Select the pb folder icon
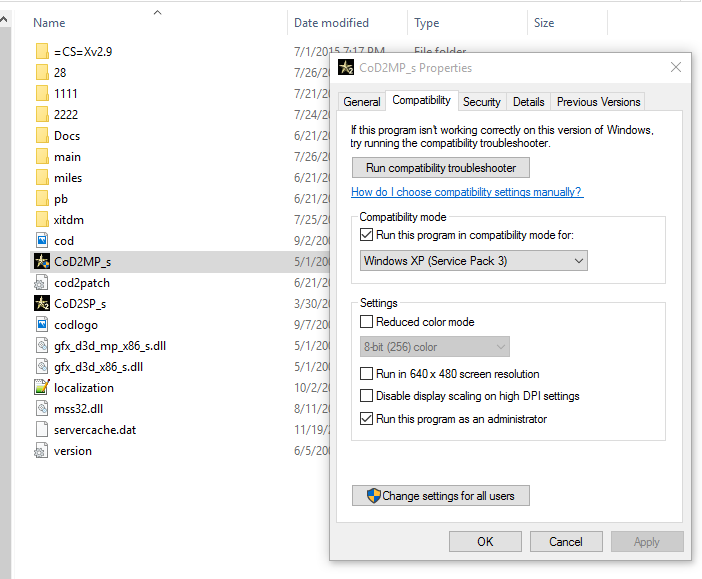The height and width of the screenshot is (579, 702). tap(42, 199)
